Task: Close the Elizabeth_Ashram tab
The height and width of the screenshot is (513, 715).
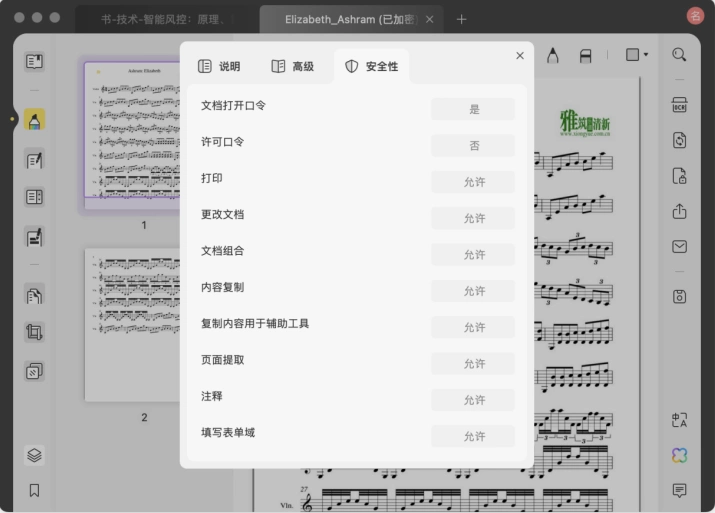Action: (x=430, y=20)
